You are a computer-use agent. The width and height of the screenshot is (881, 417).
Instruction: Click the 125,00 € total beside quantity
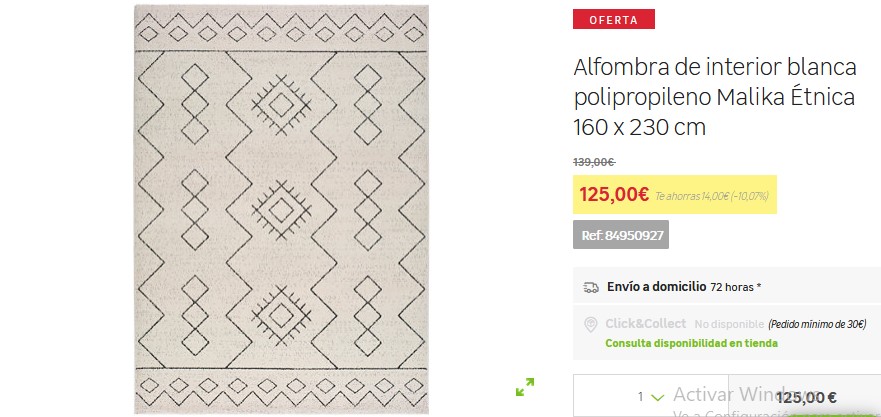click(806, 397)
